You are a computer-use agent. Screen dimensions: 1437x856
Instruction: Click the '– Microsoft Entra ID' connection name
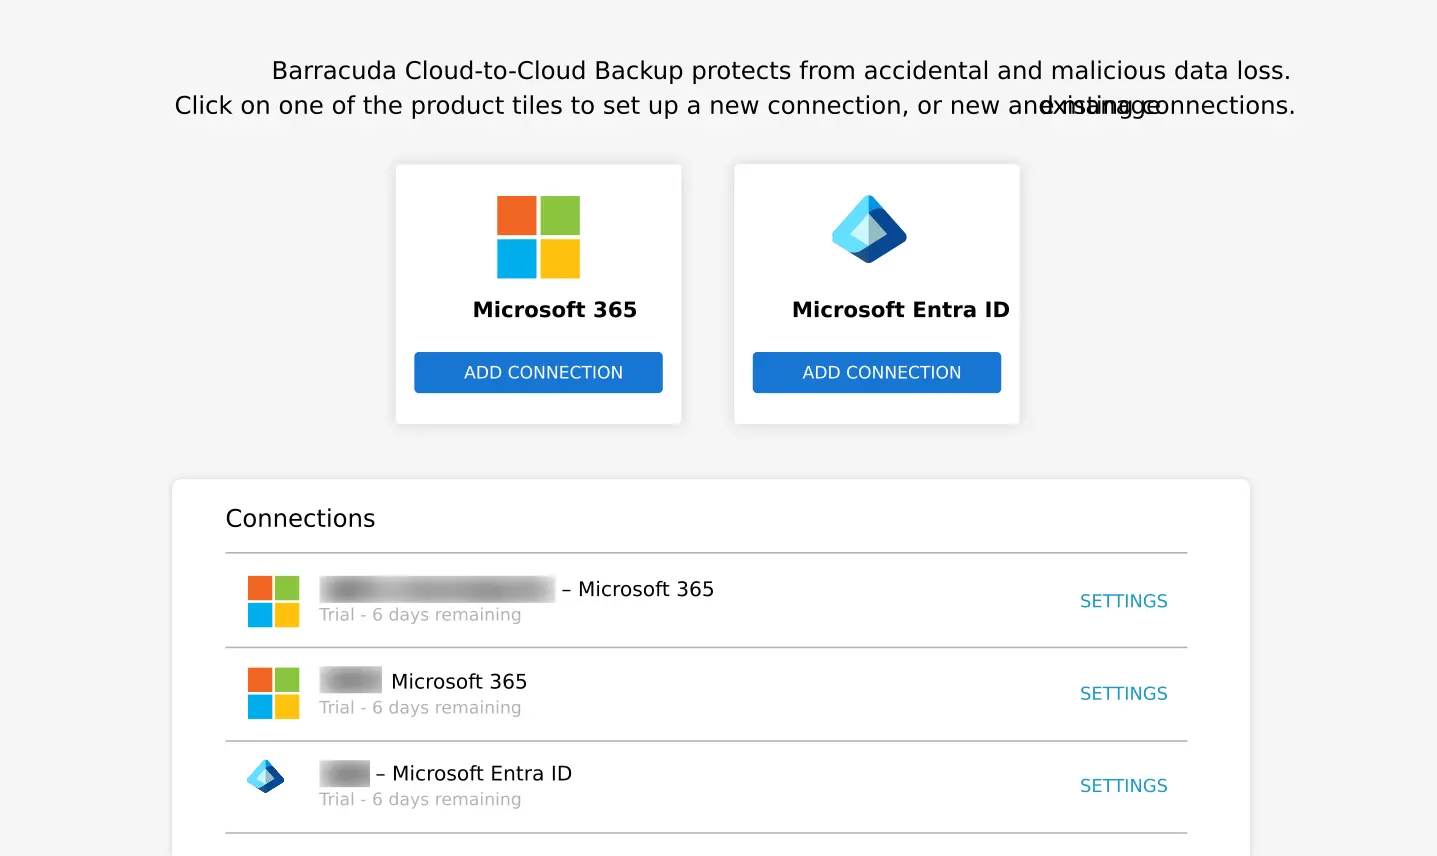[x=474, y=773]
